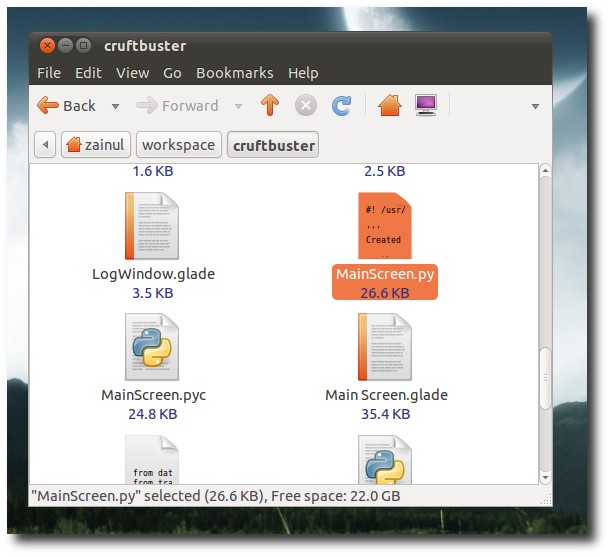610x557 pixels.
Task: Click the MainScreen.py filename label
Action: 385,274
